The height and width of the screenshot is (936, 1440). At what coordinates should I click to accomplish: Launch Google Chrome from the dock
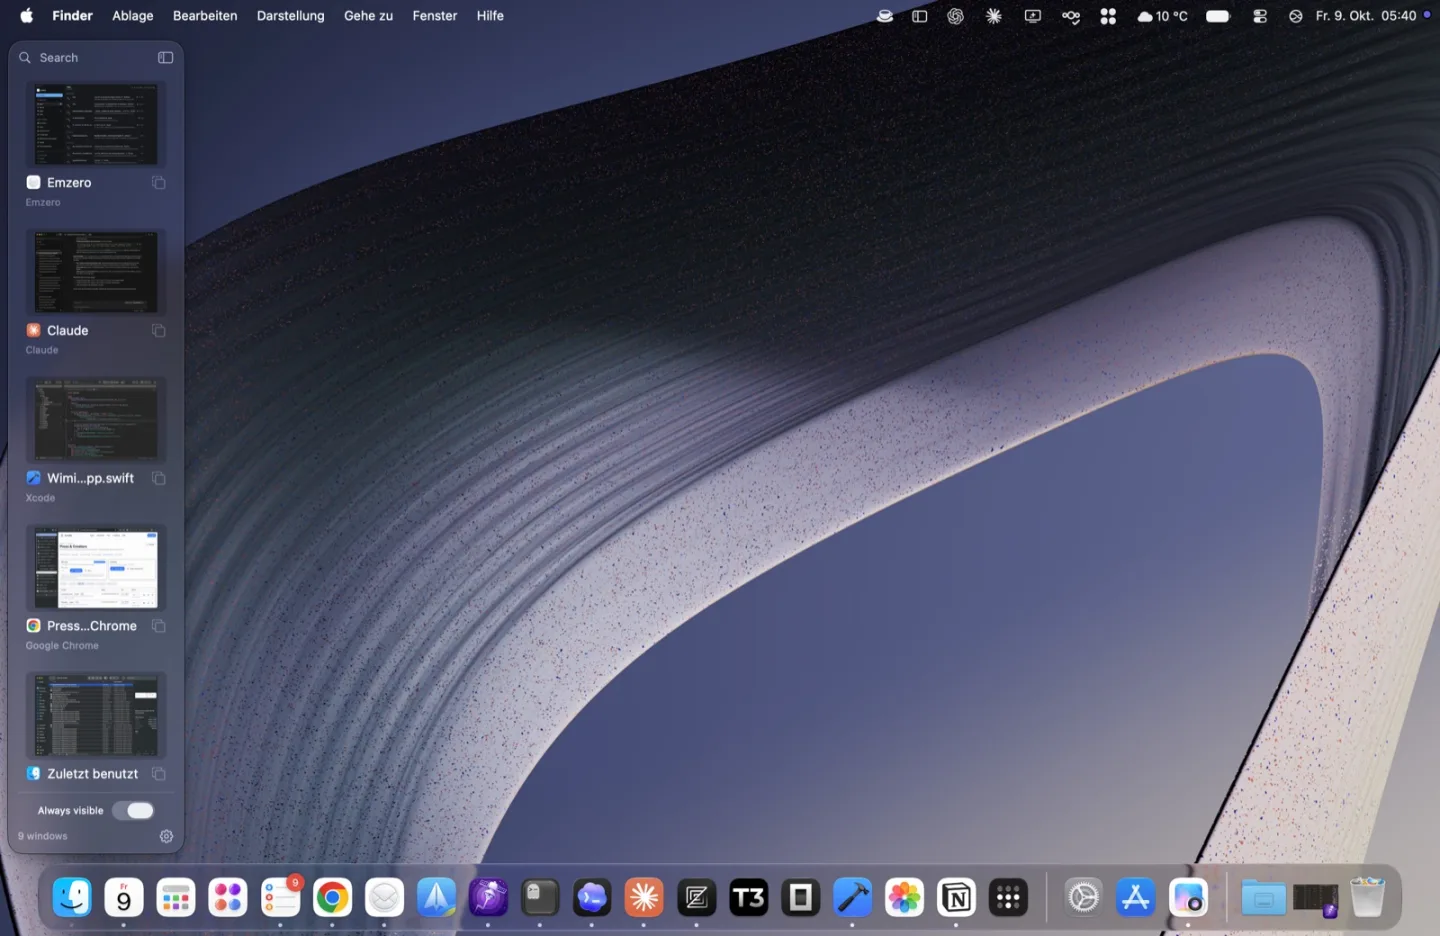pyautogui.click(x=332, y=897)
